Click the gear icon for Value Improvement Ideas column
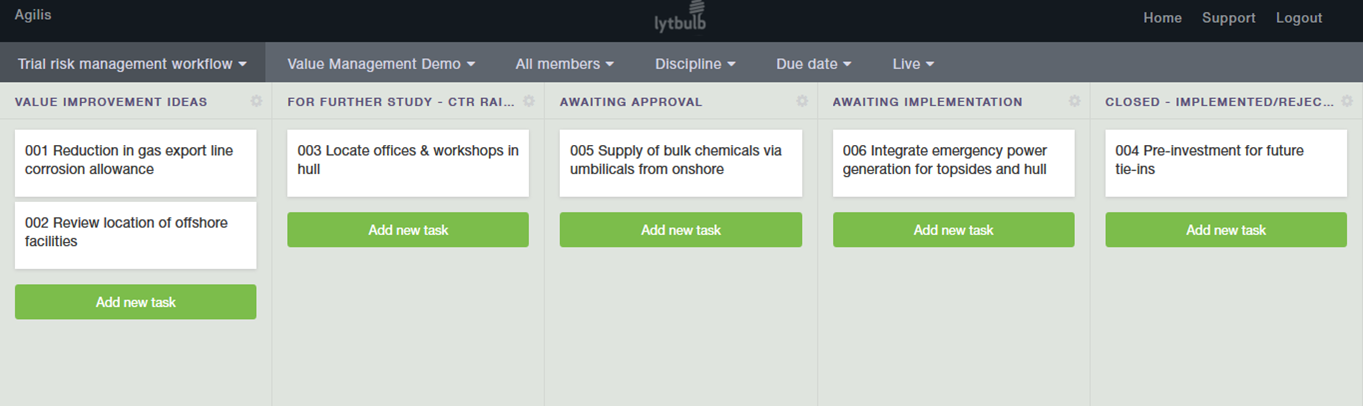The height and width of the screenshot is (406, 1363). 256,101
